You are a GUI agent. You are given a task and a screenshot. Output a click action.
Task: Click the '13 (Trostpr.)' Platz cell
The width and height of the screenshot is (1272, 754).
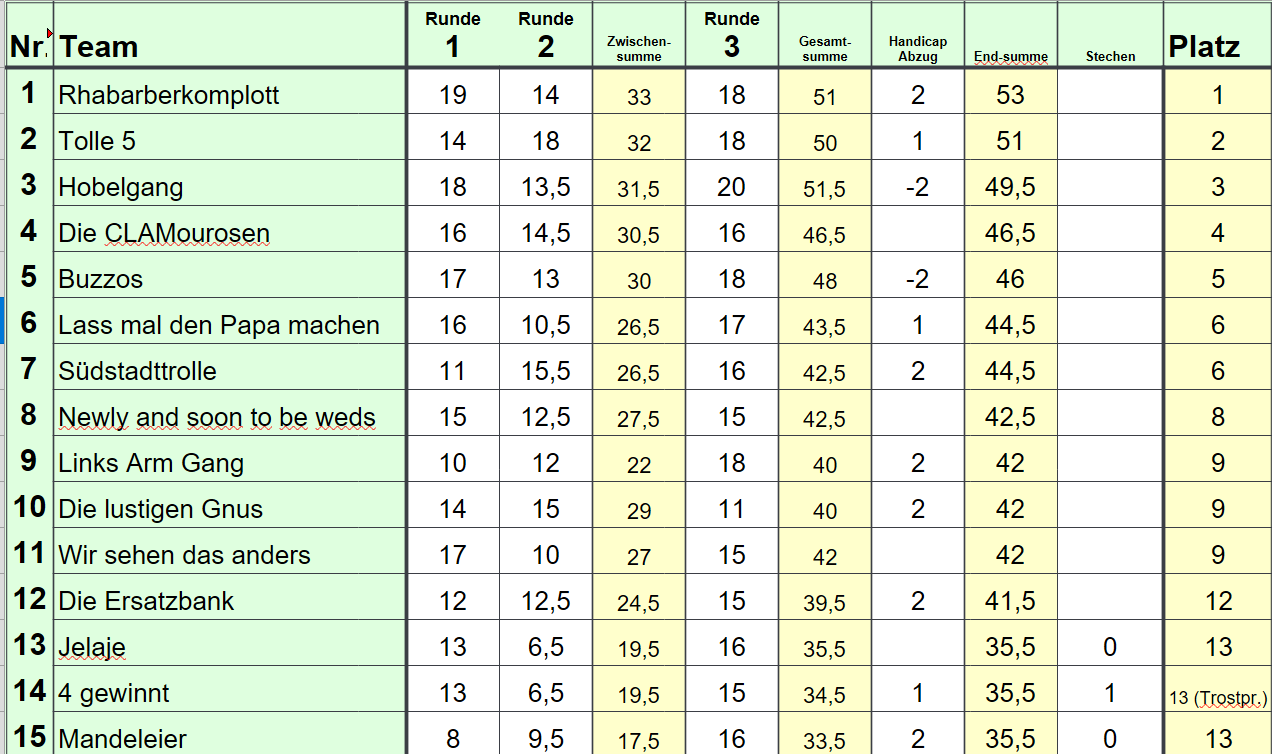[x=1217, y=697]
